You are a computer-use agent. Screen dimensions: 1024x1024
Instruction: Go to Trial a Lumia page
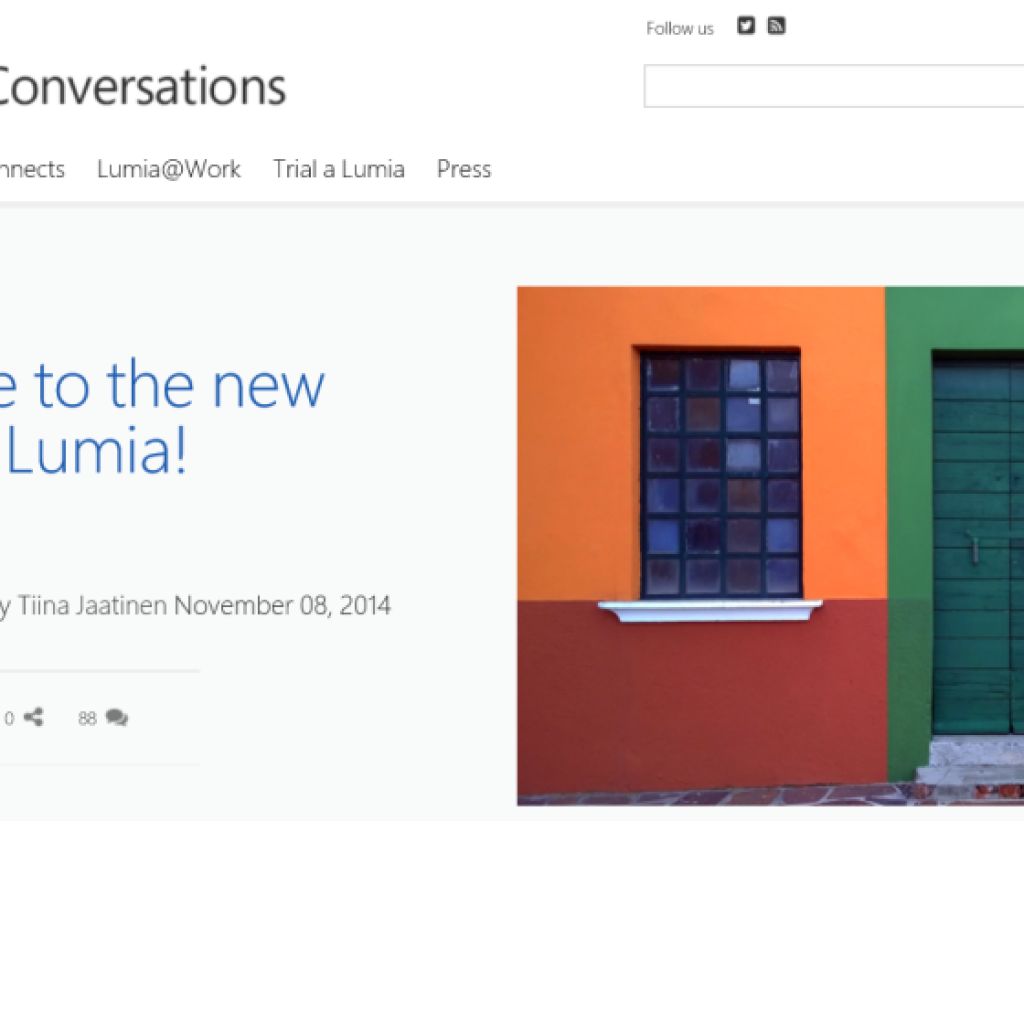click(338, 169)
